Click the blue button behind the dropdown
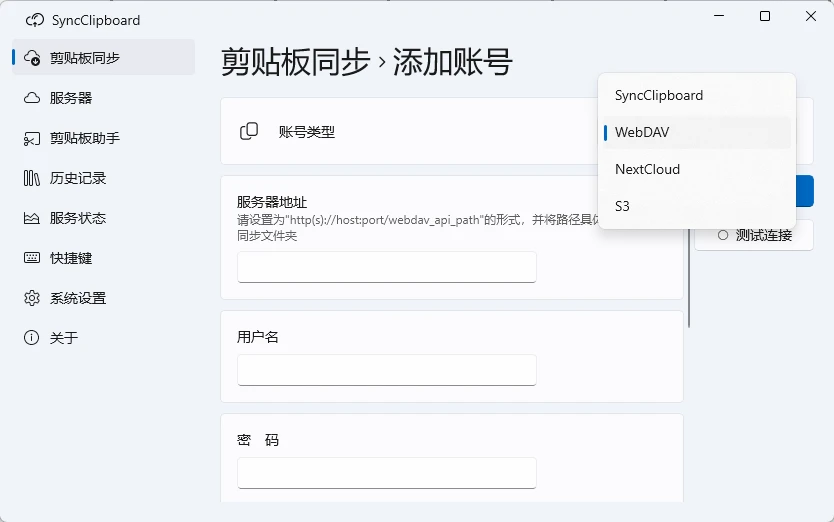The width and height of the screenshot is (834, 522). (805, 190)
